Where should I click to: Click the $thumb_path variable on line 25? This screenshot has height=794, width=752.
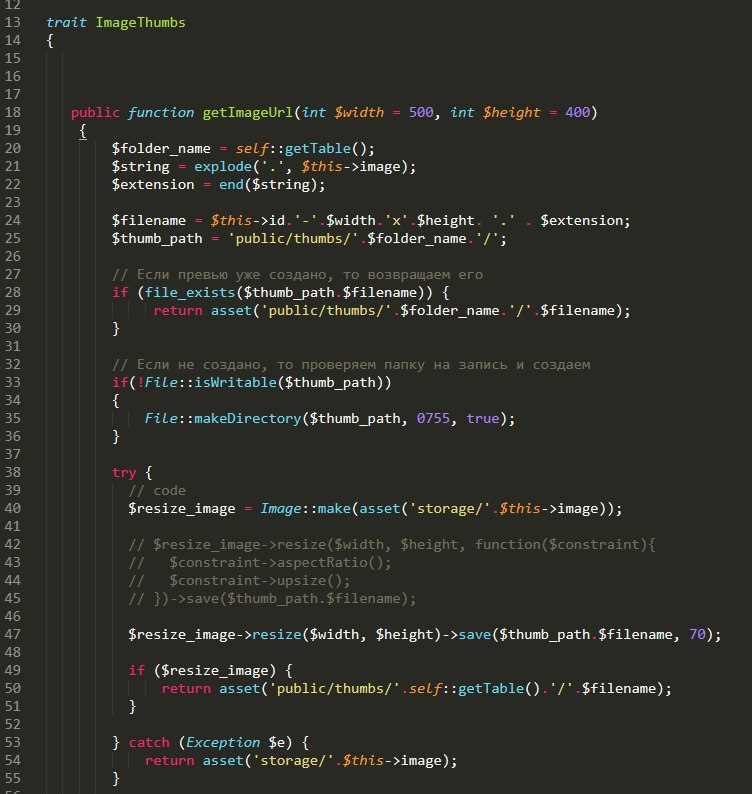pyautogui.click(x=157, y=239)
